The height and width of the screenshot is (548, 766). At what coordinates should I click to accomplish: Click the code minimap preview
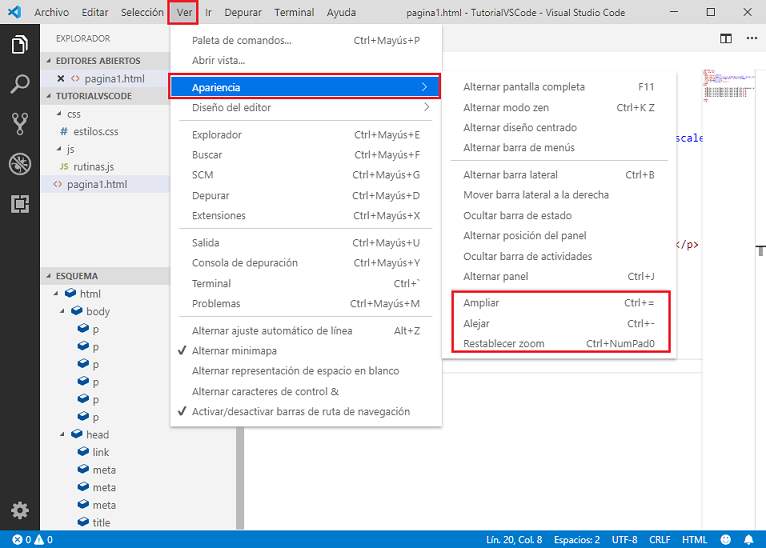click(727, 85)
